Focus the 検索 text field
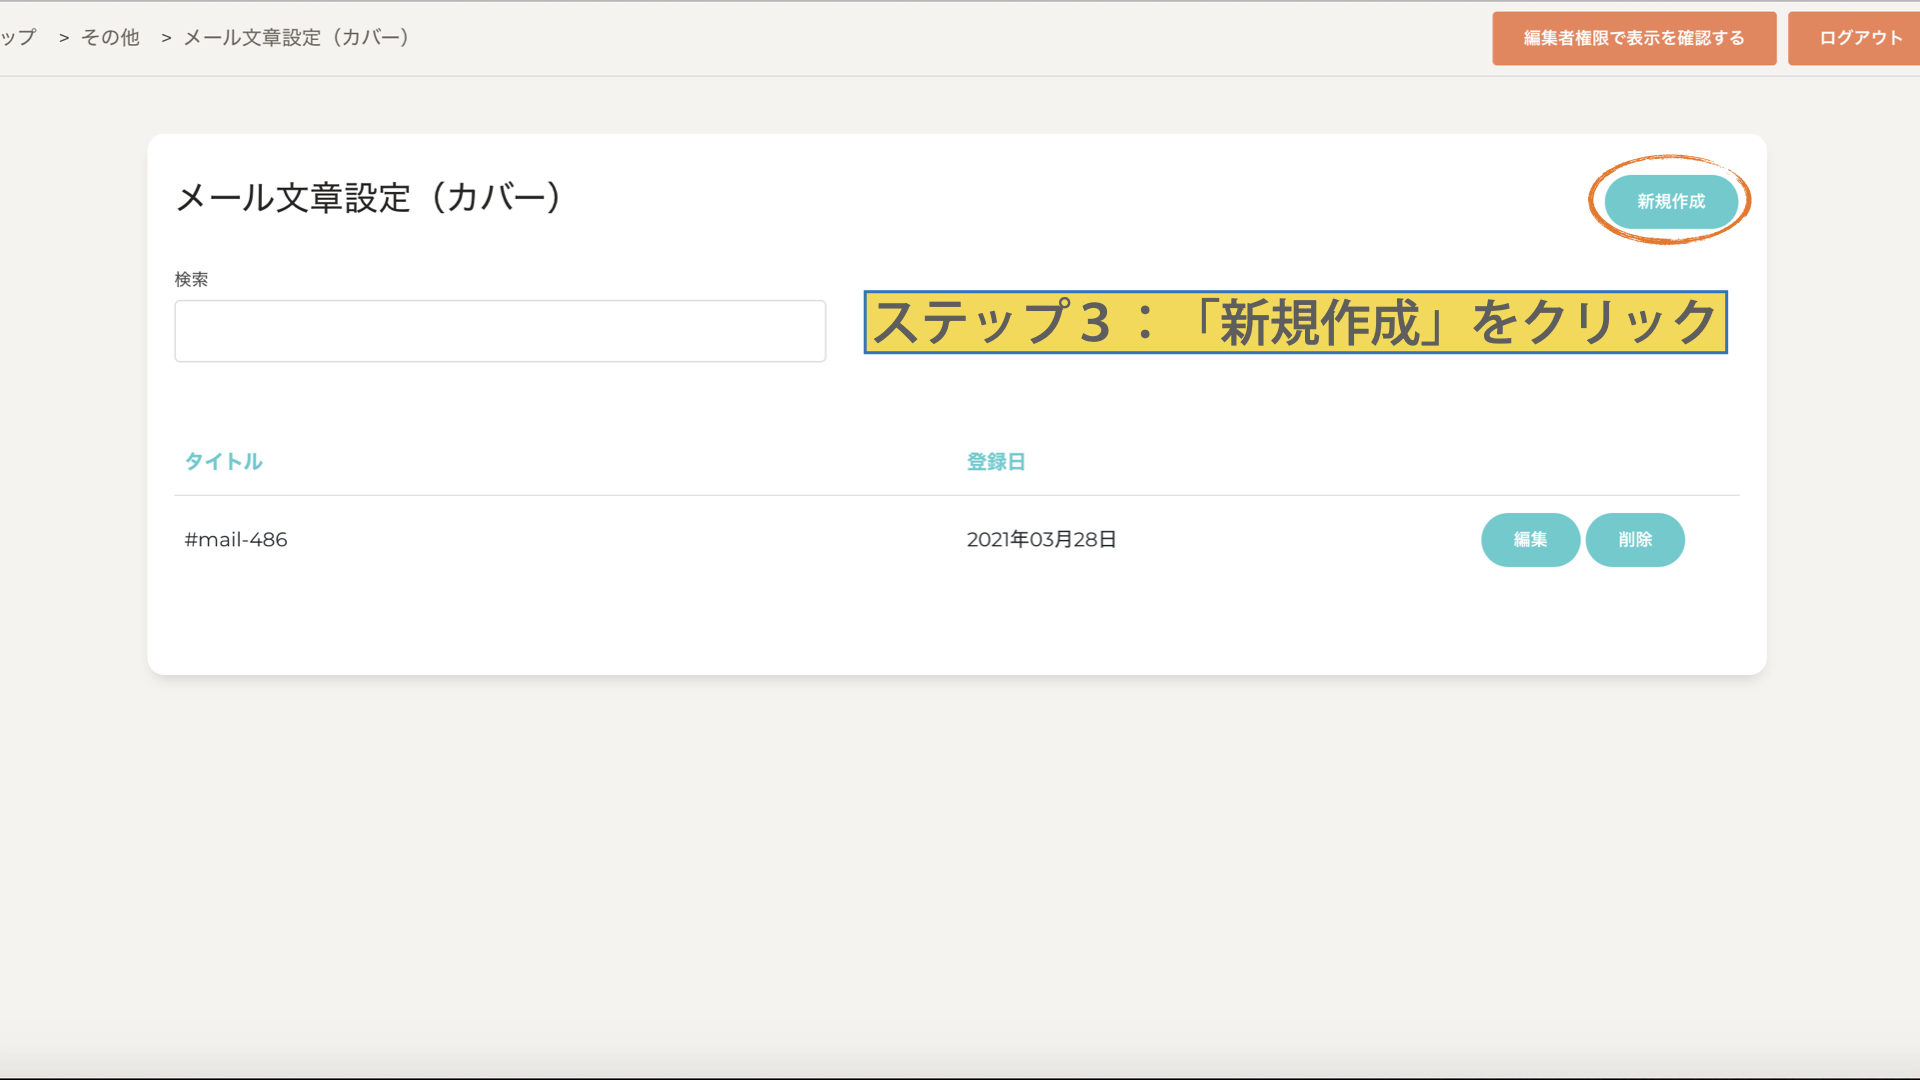 tap(500, 331)
